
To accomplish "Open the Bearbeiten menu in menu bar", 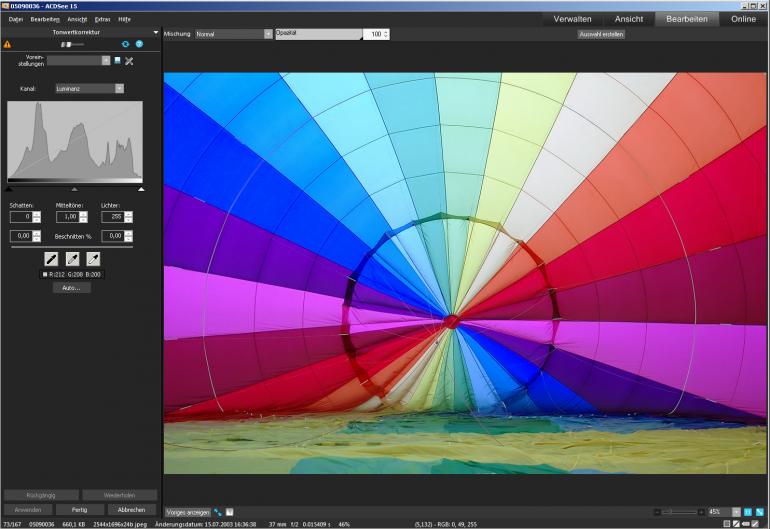I will [45, 19].
